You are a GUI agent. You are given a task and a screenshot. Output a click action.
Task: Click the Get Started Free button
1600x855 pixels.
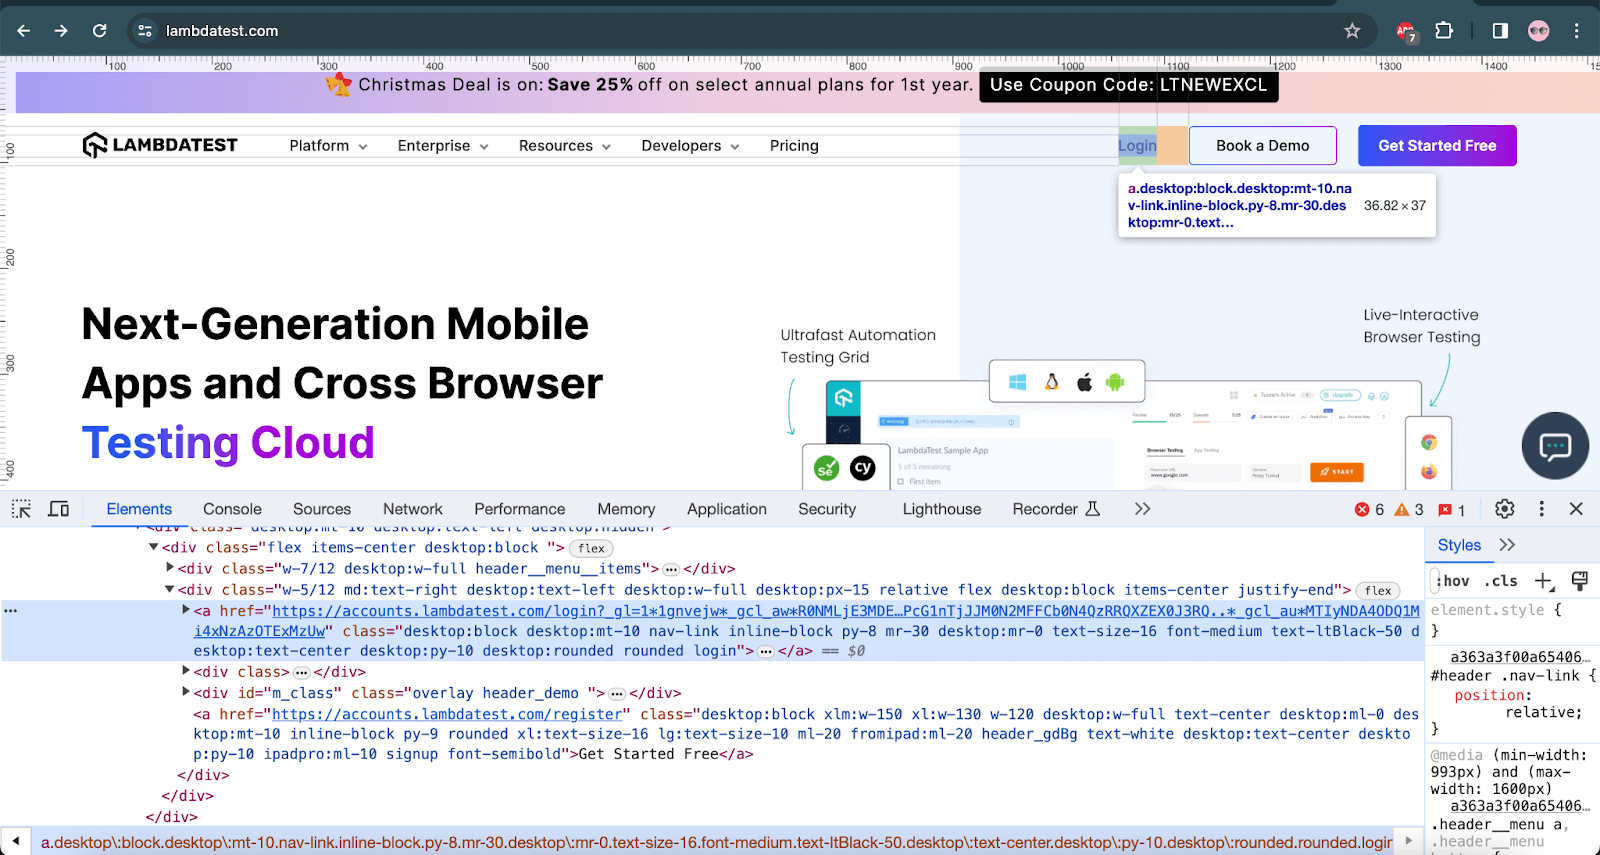tap(1437, 146)
